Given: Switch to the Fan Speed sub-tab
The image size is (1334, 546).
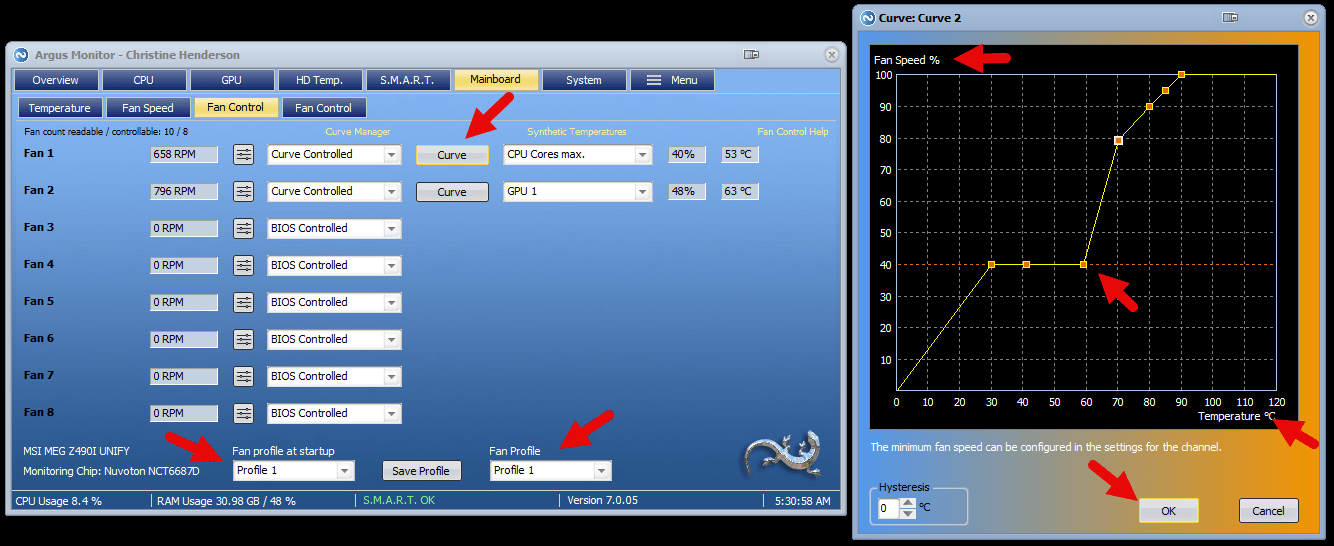Looking at the screenshot, I should [148, 107].
